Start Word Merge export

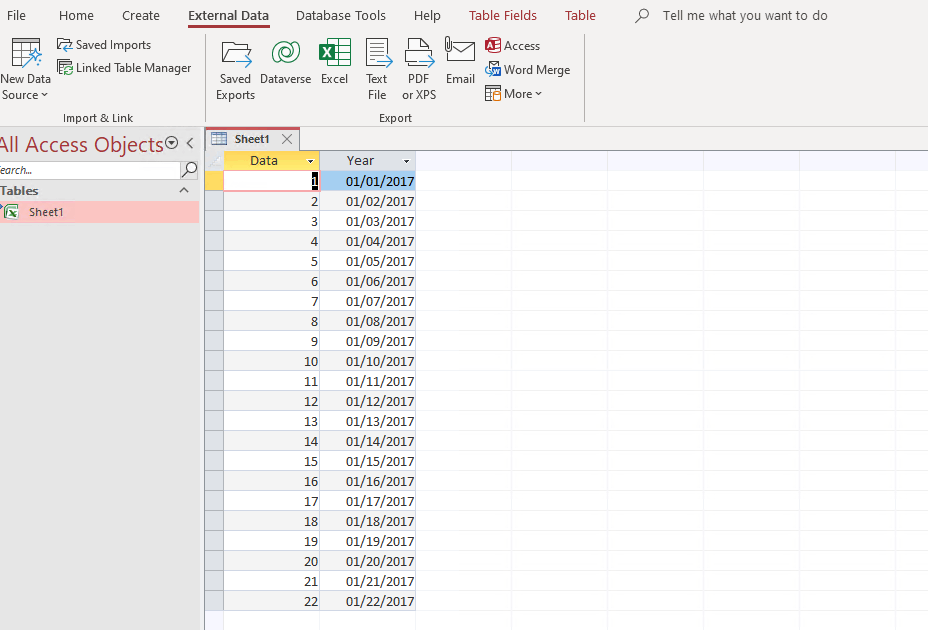click(x=527, y=70)
